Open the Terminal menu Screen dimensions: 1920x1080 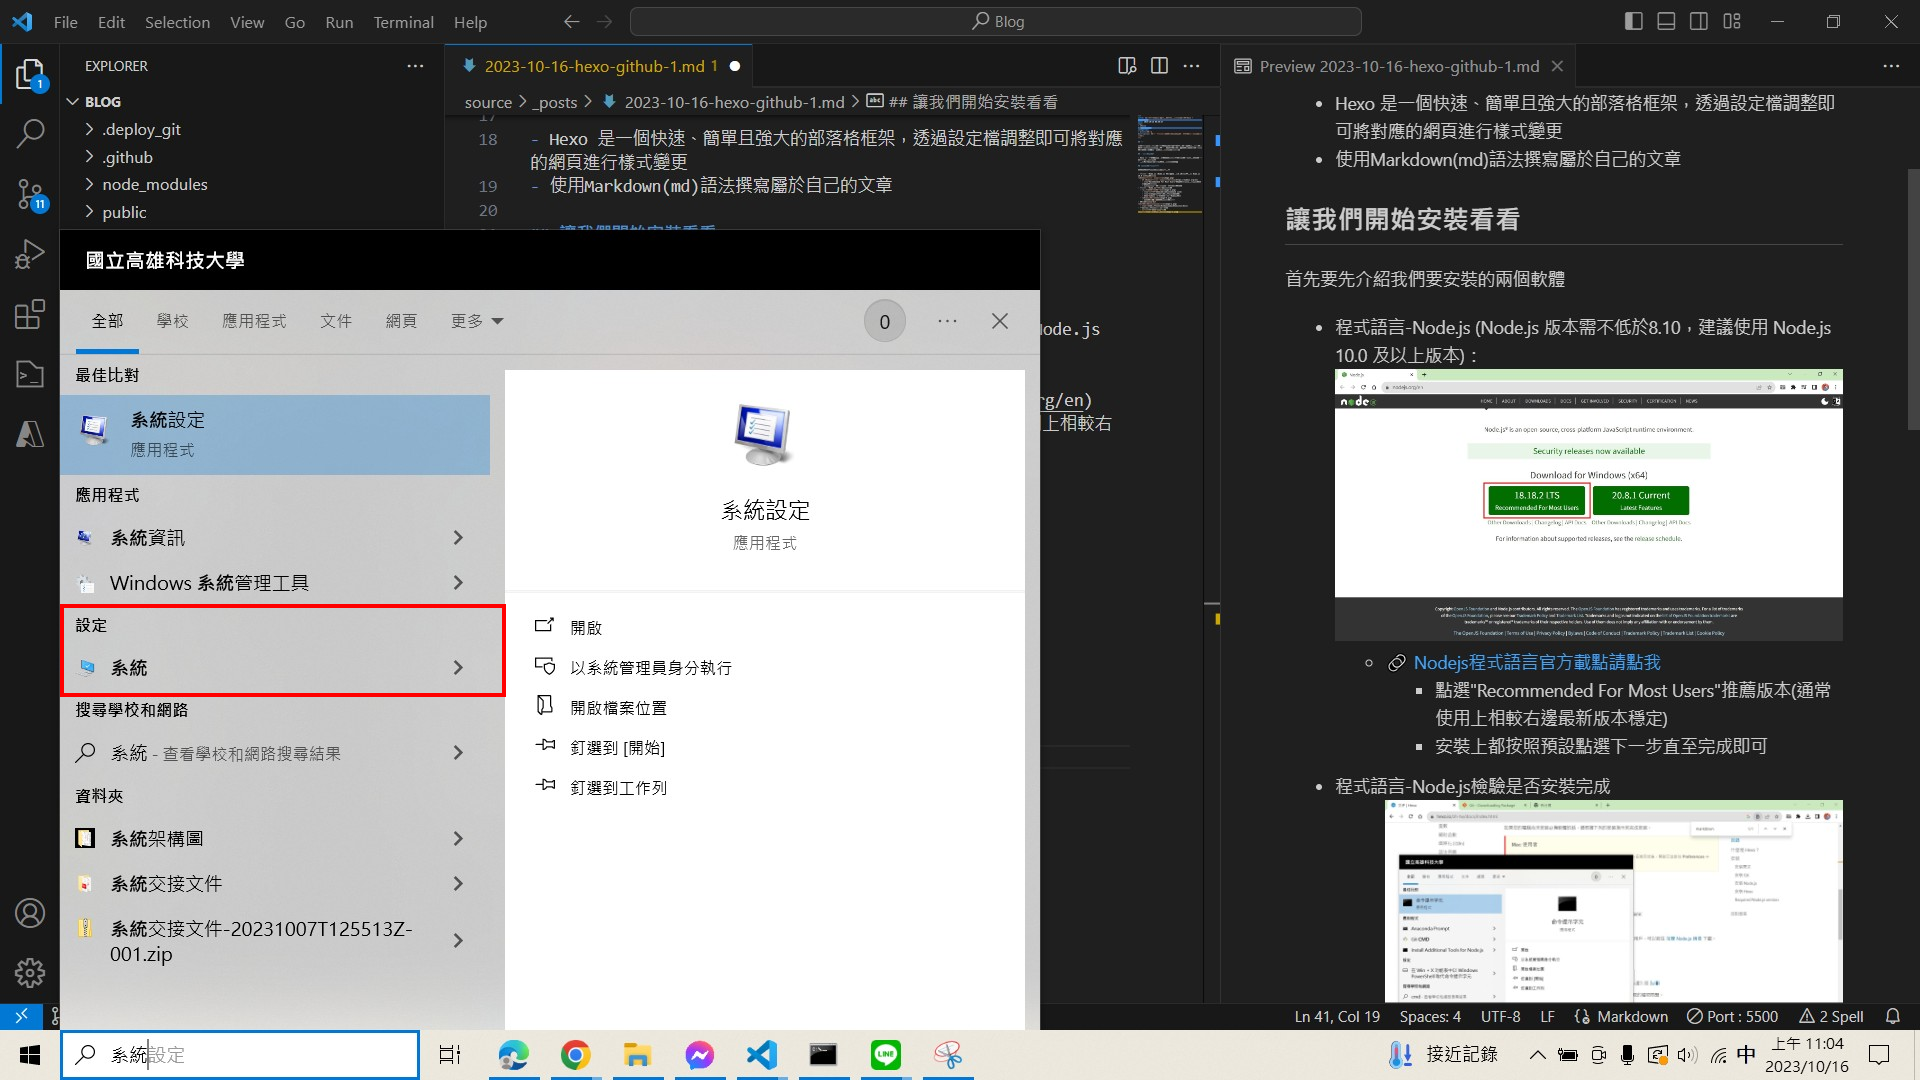[x=403, y=21]
